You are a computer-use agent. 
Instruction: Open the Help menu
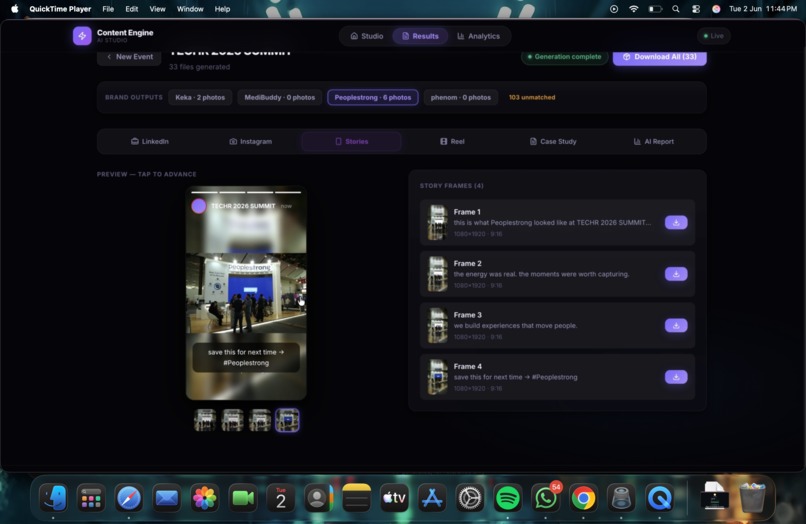tap(222, 9)
